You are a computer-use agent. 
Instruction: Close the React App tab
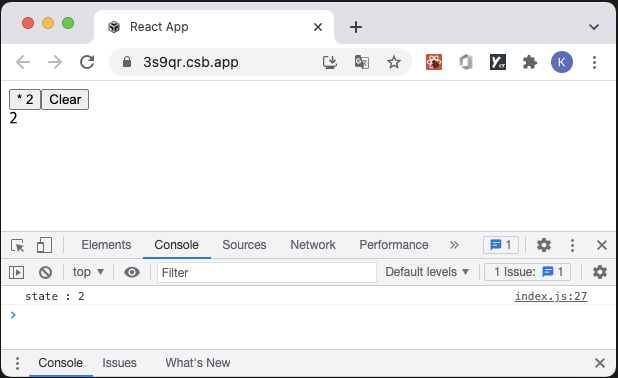coord(318,27)
